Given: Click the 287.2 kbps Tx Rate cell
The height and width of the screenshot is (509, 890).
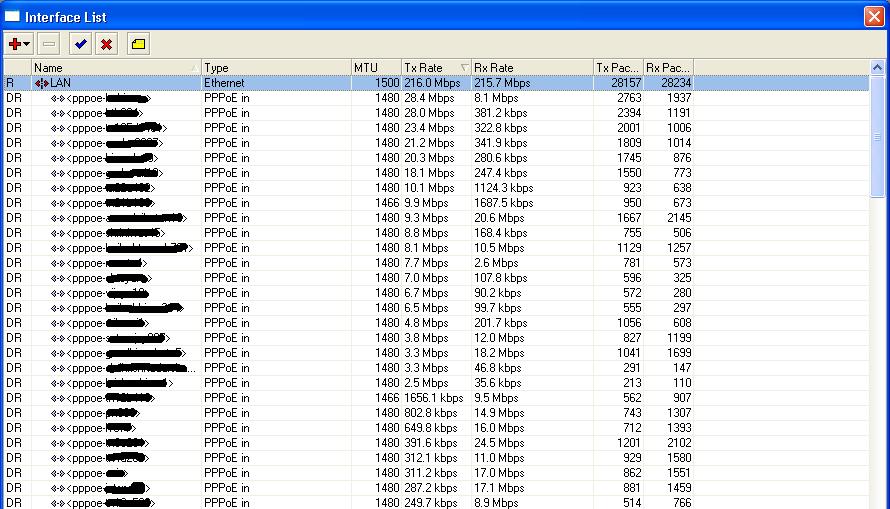Looking at the screenshot, I should [431, 488].
